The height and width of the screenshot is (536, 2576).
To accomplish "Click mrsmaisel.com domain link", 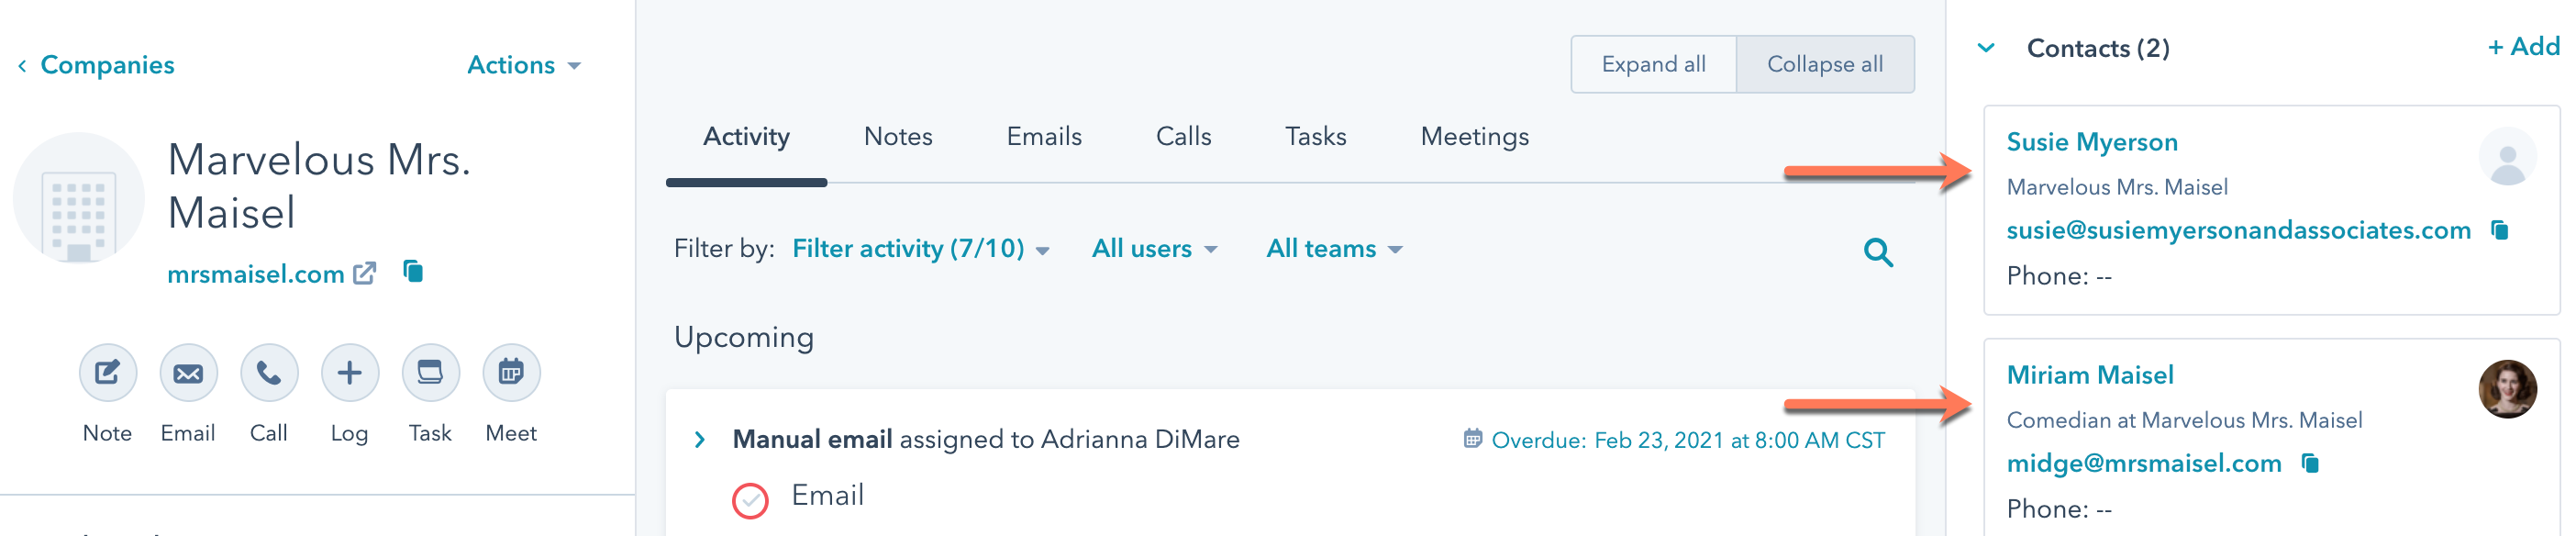I will (x=255, y=274).
